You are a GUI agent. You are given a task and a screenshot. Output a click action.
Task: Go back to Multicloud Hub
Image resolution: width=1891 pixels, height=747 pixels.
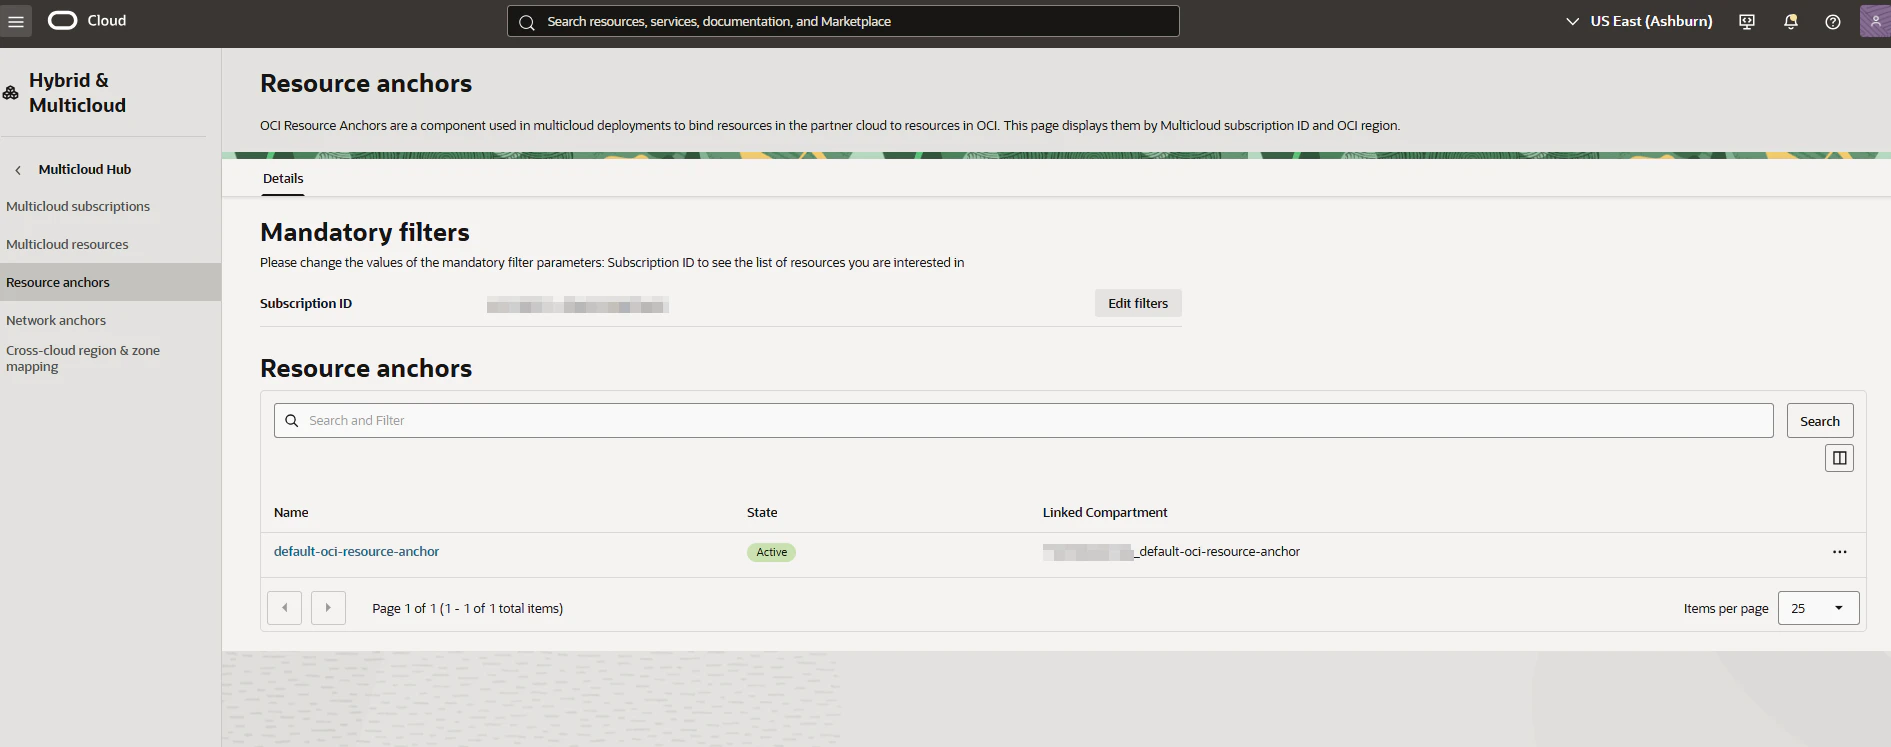tap(85, 169)
